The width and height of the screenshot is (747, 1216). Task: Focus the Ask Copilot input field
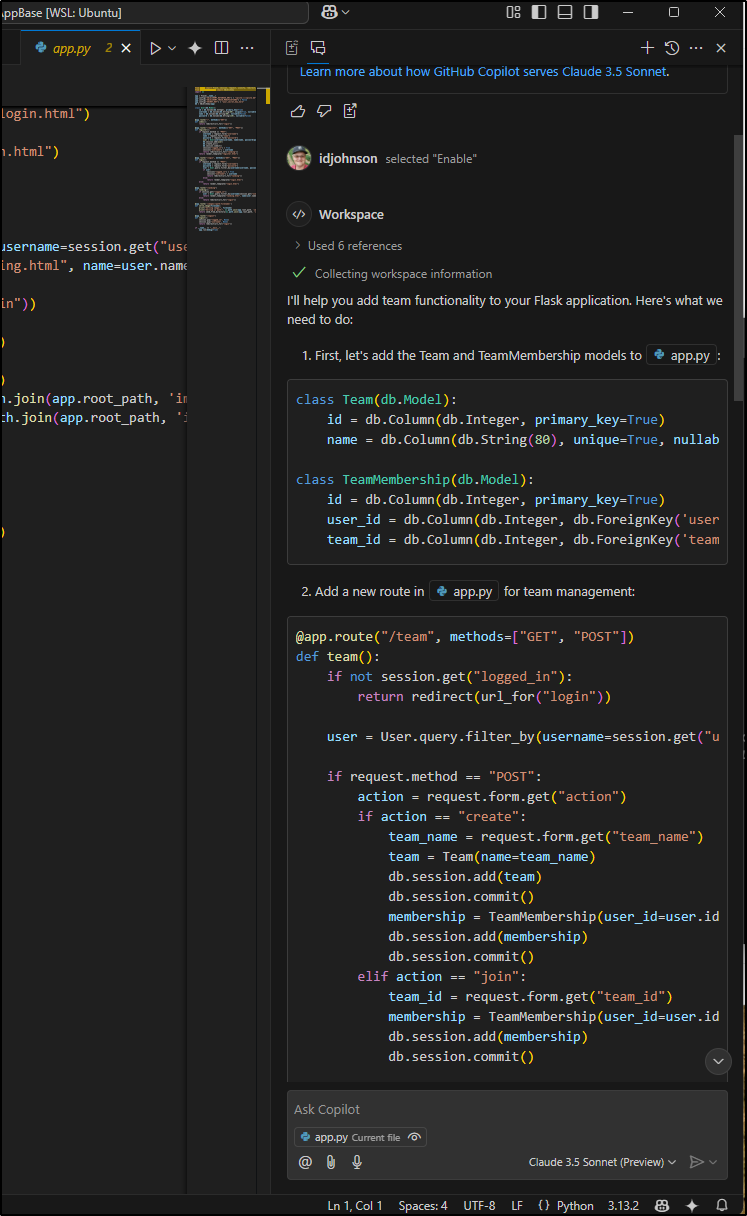(507, 1109)
